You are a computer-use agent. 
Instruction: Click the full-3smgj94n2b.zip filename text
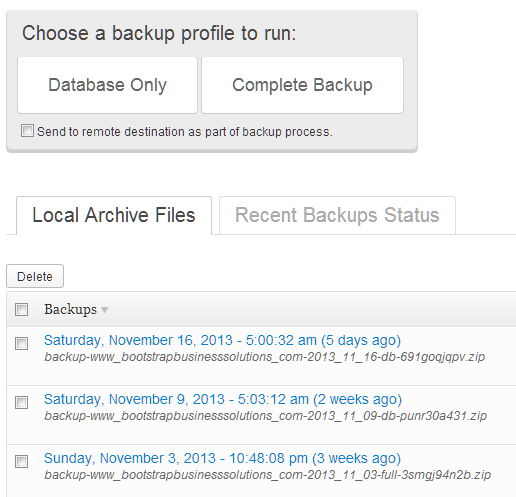coord(268,475)
